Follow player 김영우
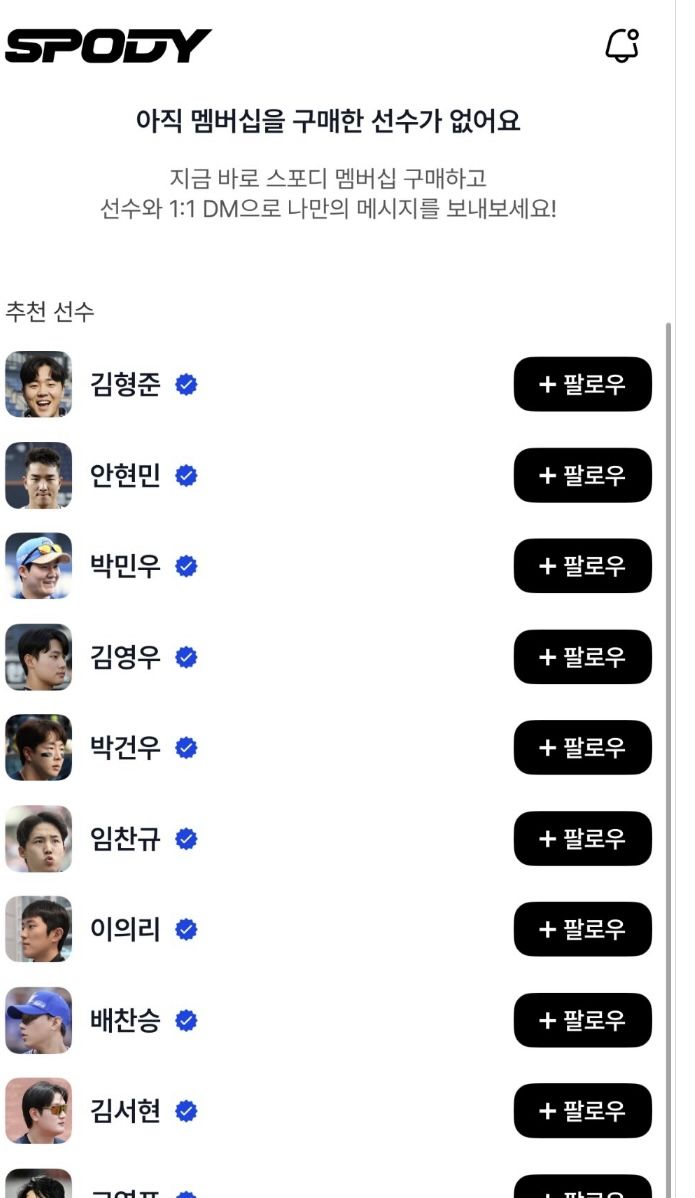 (582, 657)
